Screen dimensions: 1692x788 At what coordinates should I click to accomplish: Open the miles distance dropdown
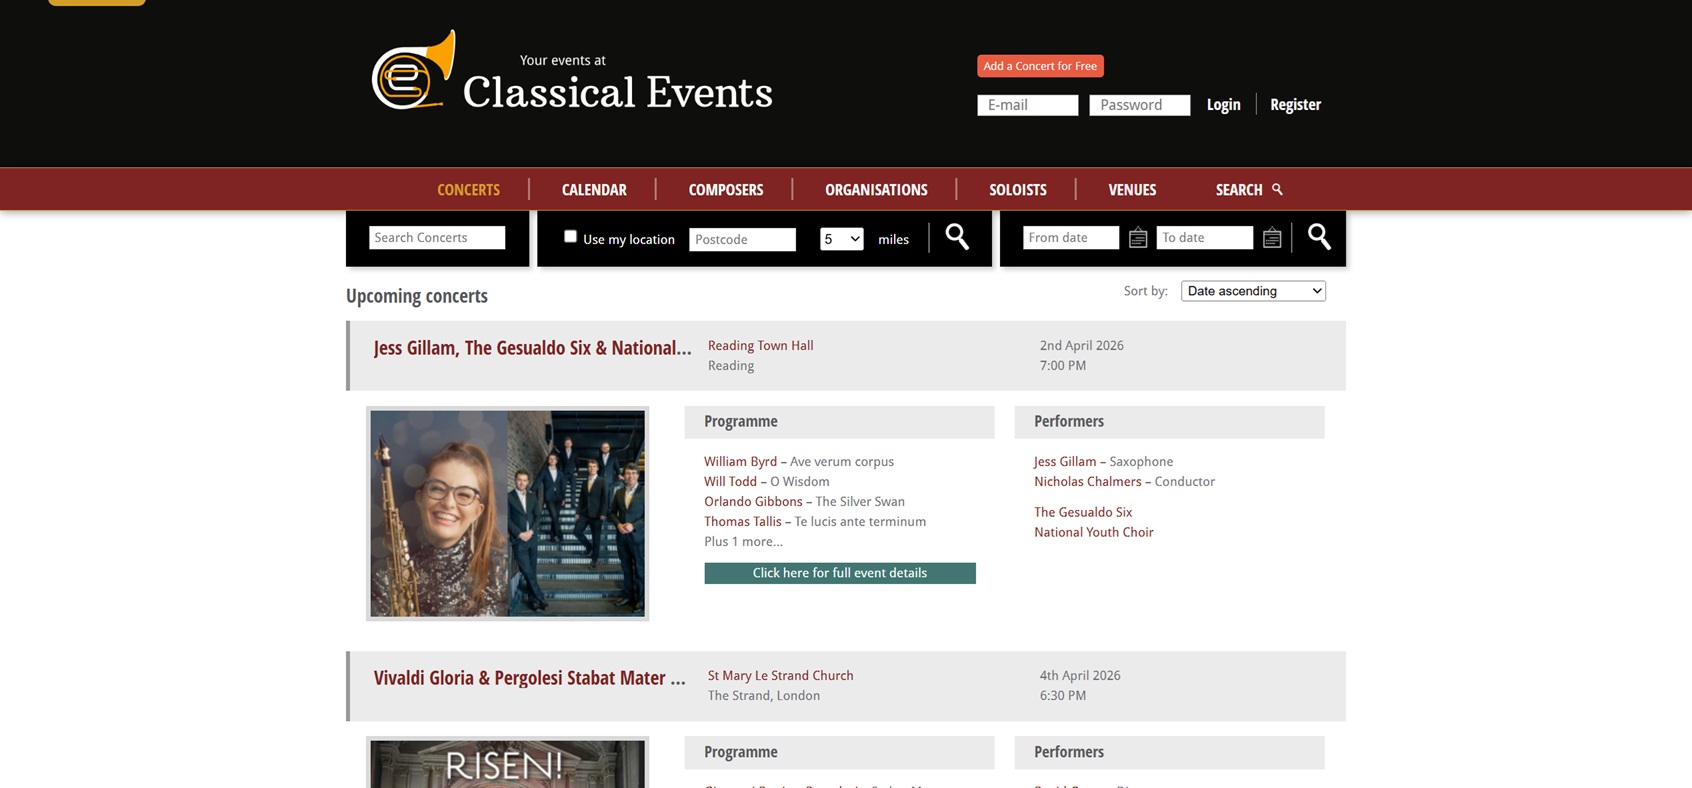click(840, 239)
